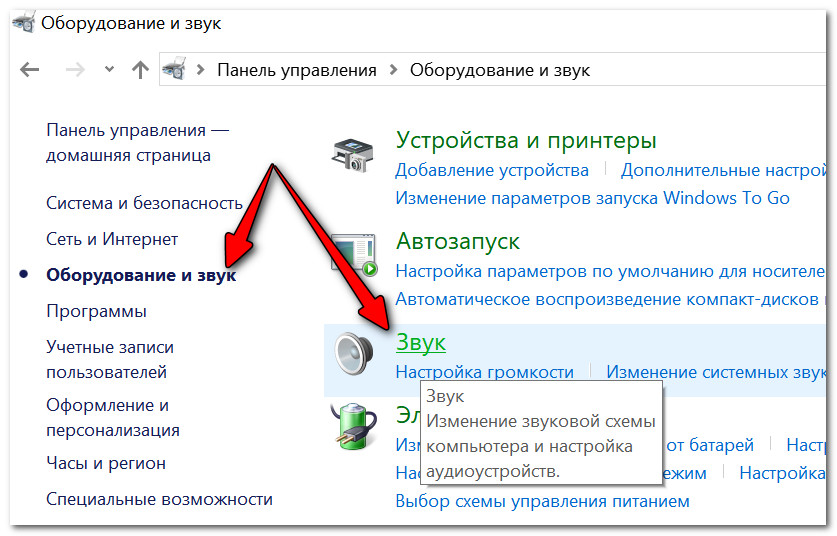Select Программы in the left sidebar
The height and width of the screenshot is (536, 837).
(96, 311)
